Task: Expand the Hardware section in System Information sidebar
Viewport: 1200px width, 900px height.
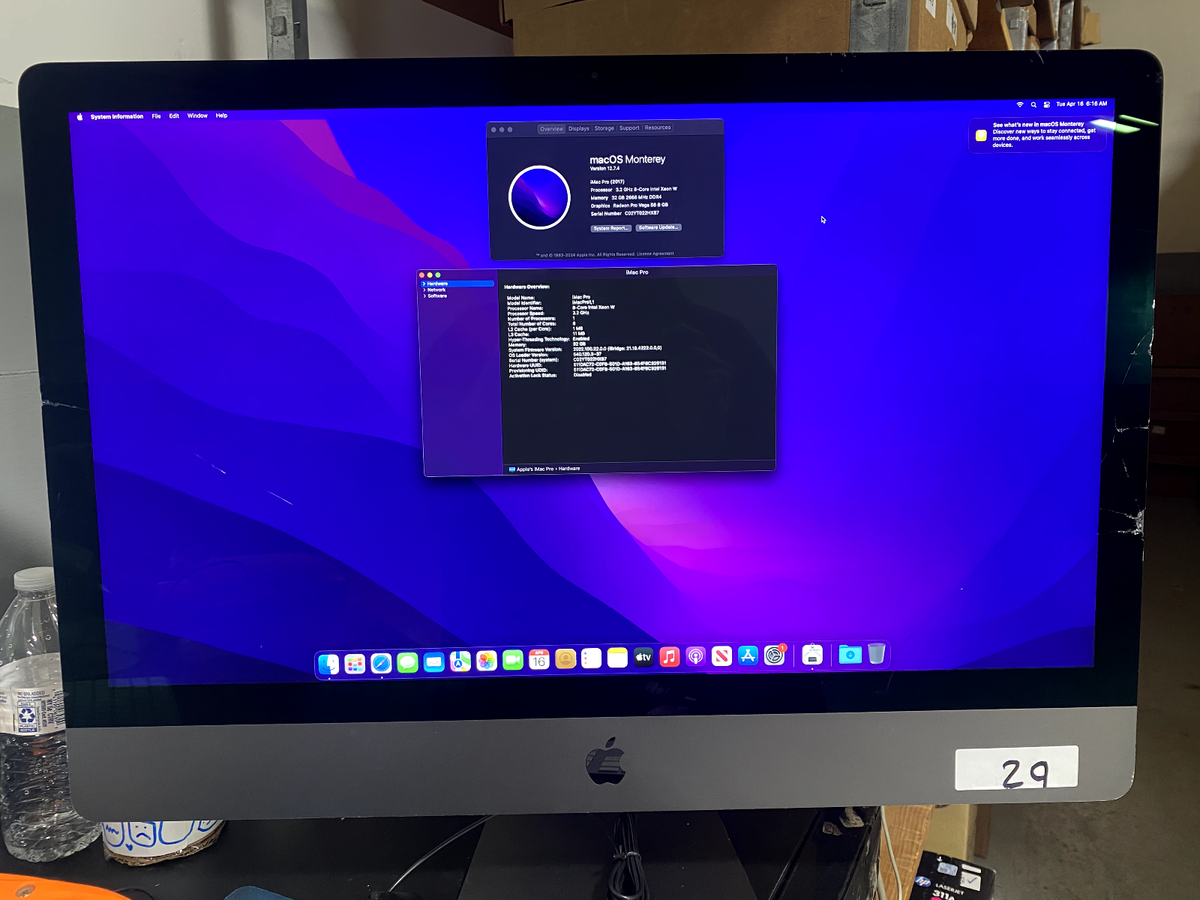Action: (426, 284)
